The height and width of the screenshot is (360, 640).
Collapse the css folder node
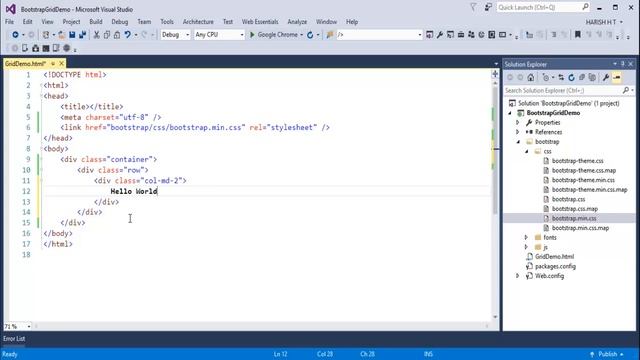(x=527, y=151)
